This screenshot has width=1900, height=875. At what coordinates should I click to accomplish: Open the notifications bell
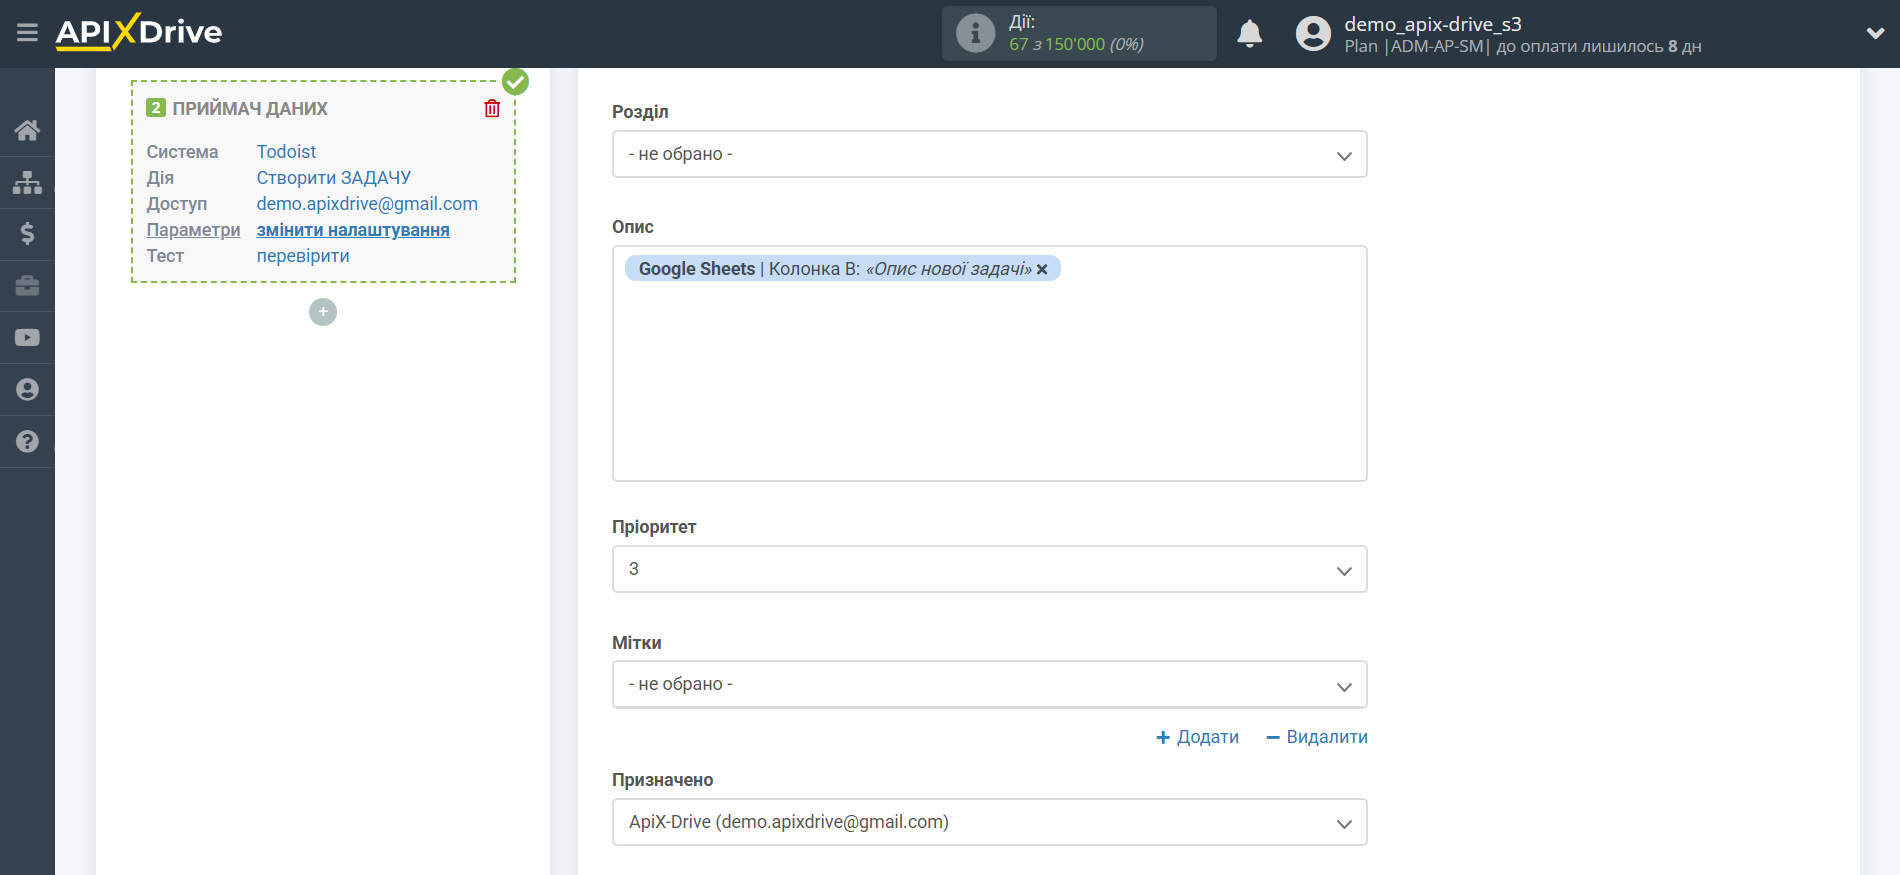[1249, 34]
